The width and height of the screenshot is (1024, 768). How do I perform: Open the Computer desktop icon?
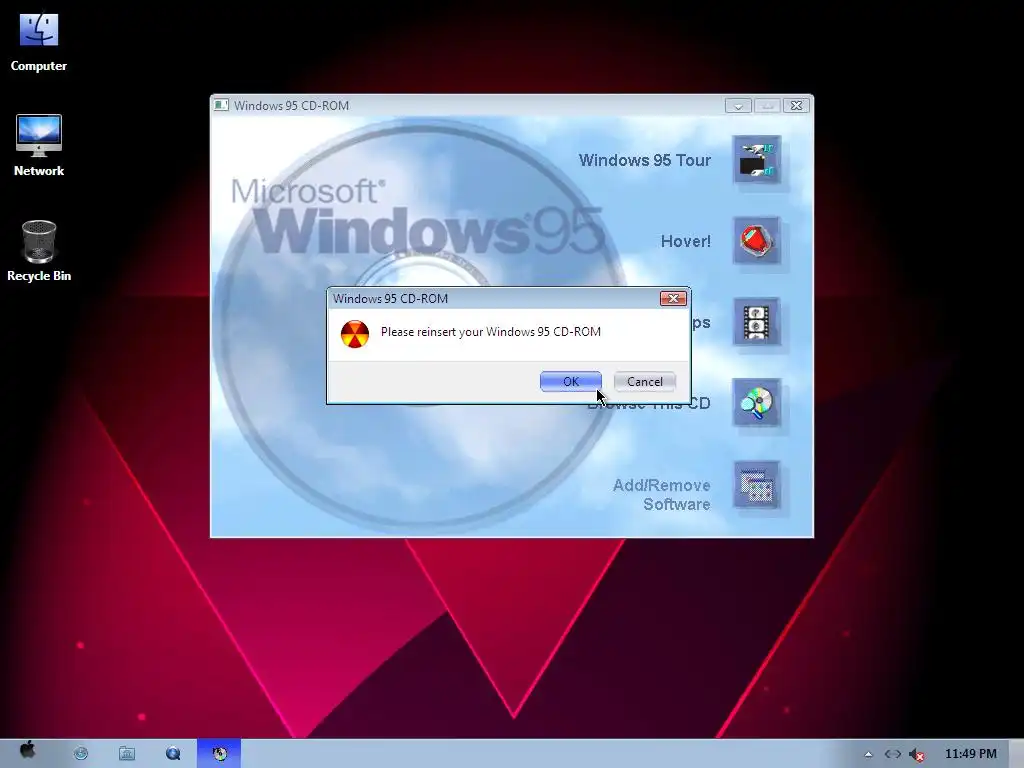tap(39, 42)
